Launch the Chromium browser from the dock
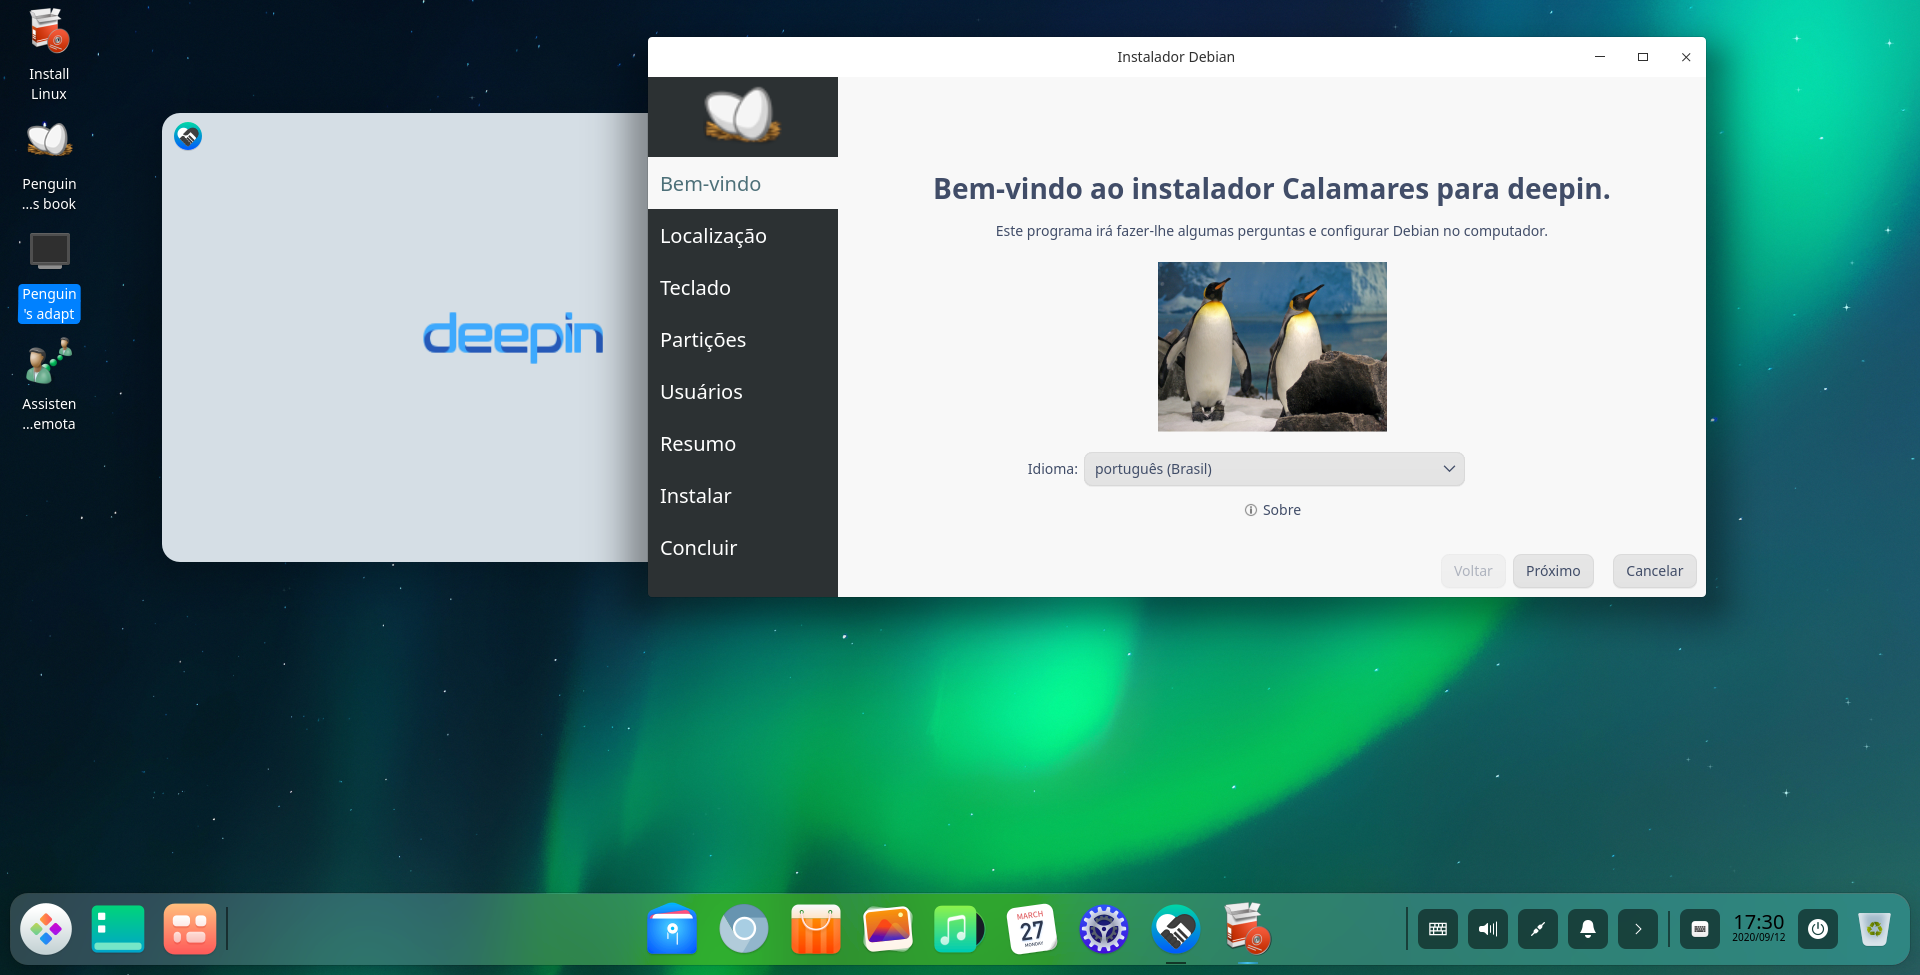Screen dimensions: 1920x975 744,929
